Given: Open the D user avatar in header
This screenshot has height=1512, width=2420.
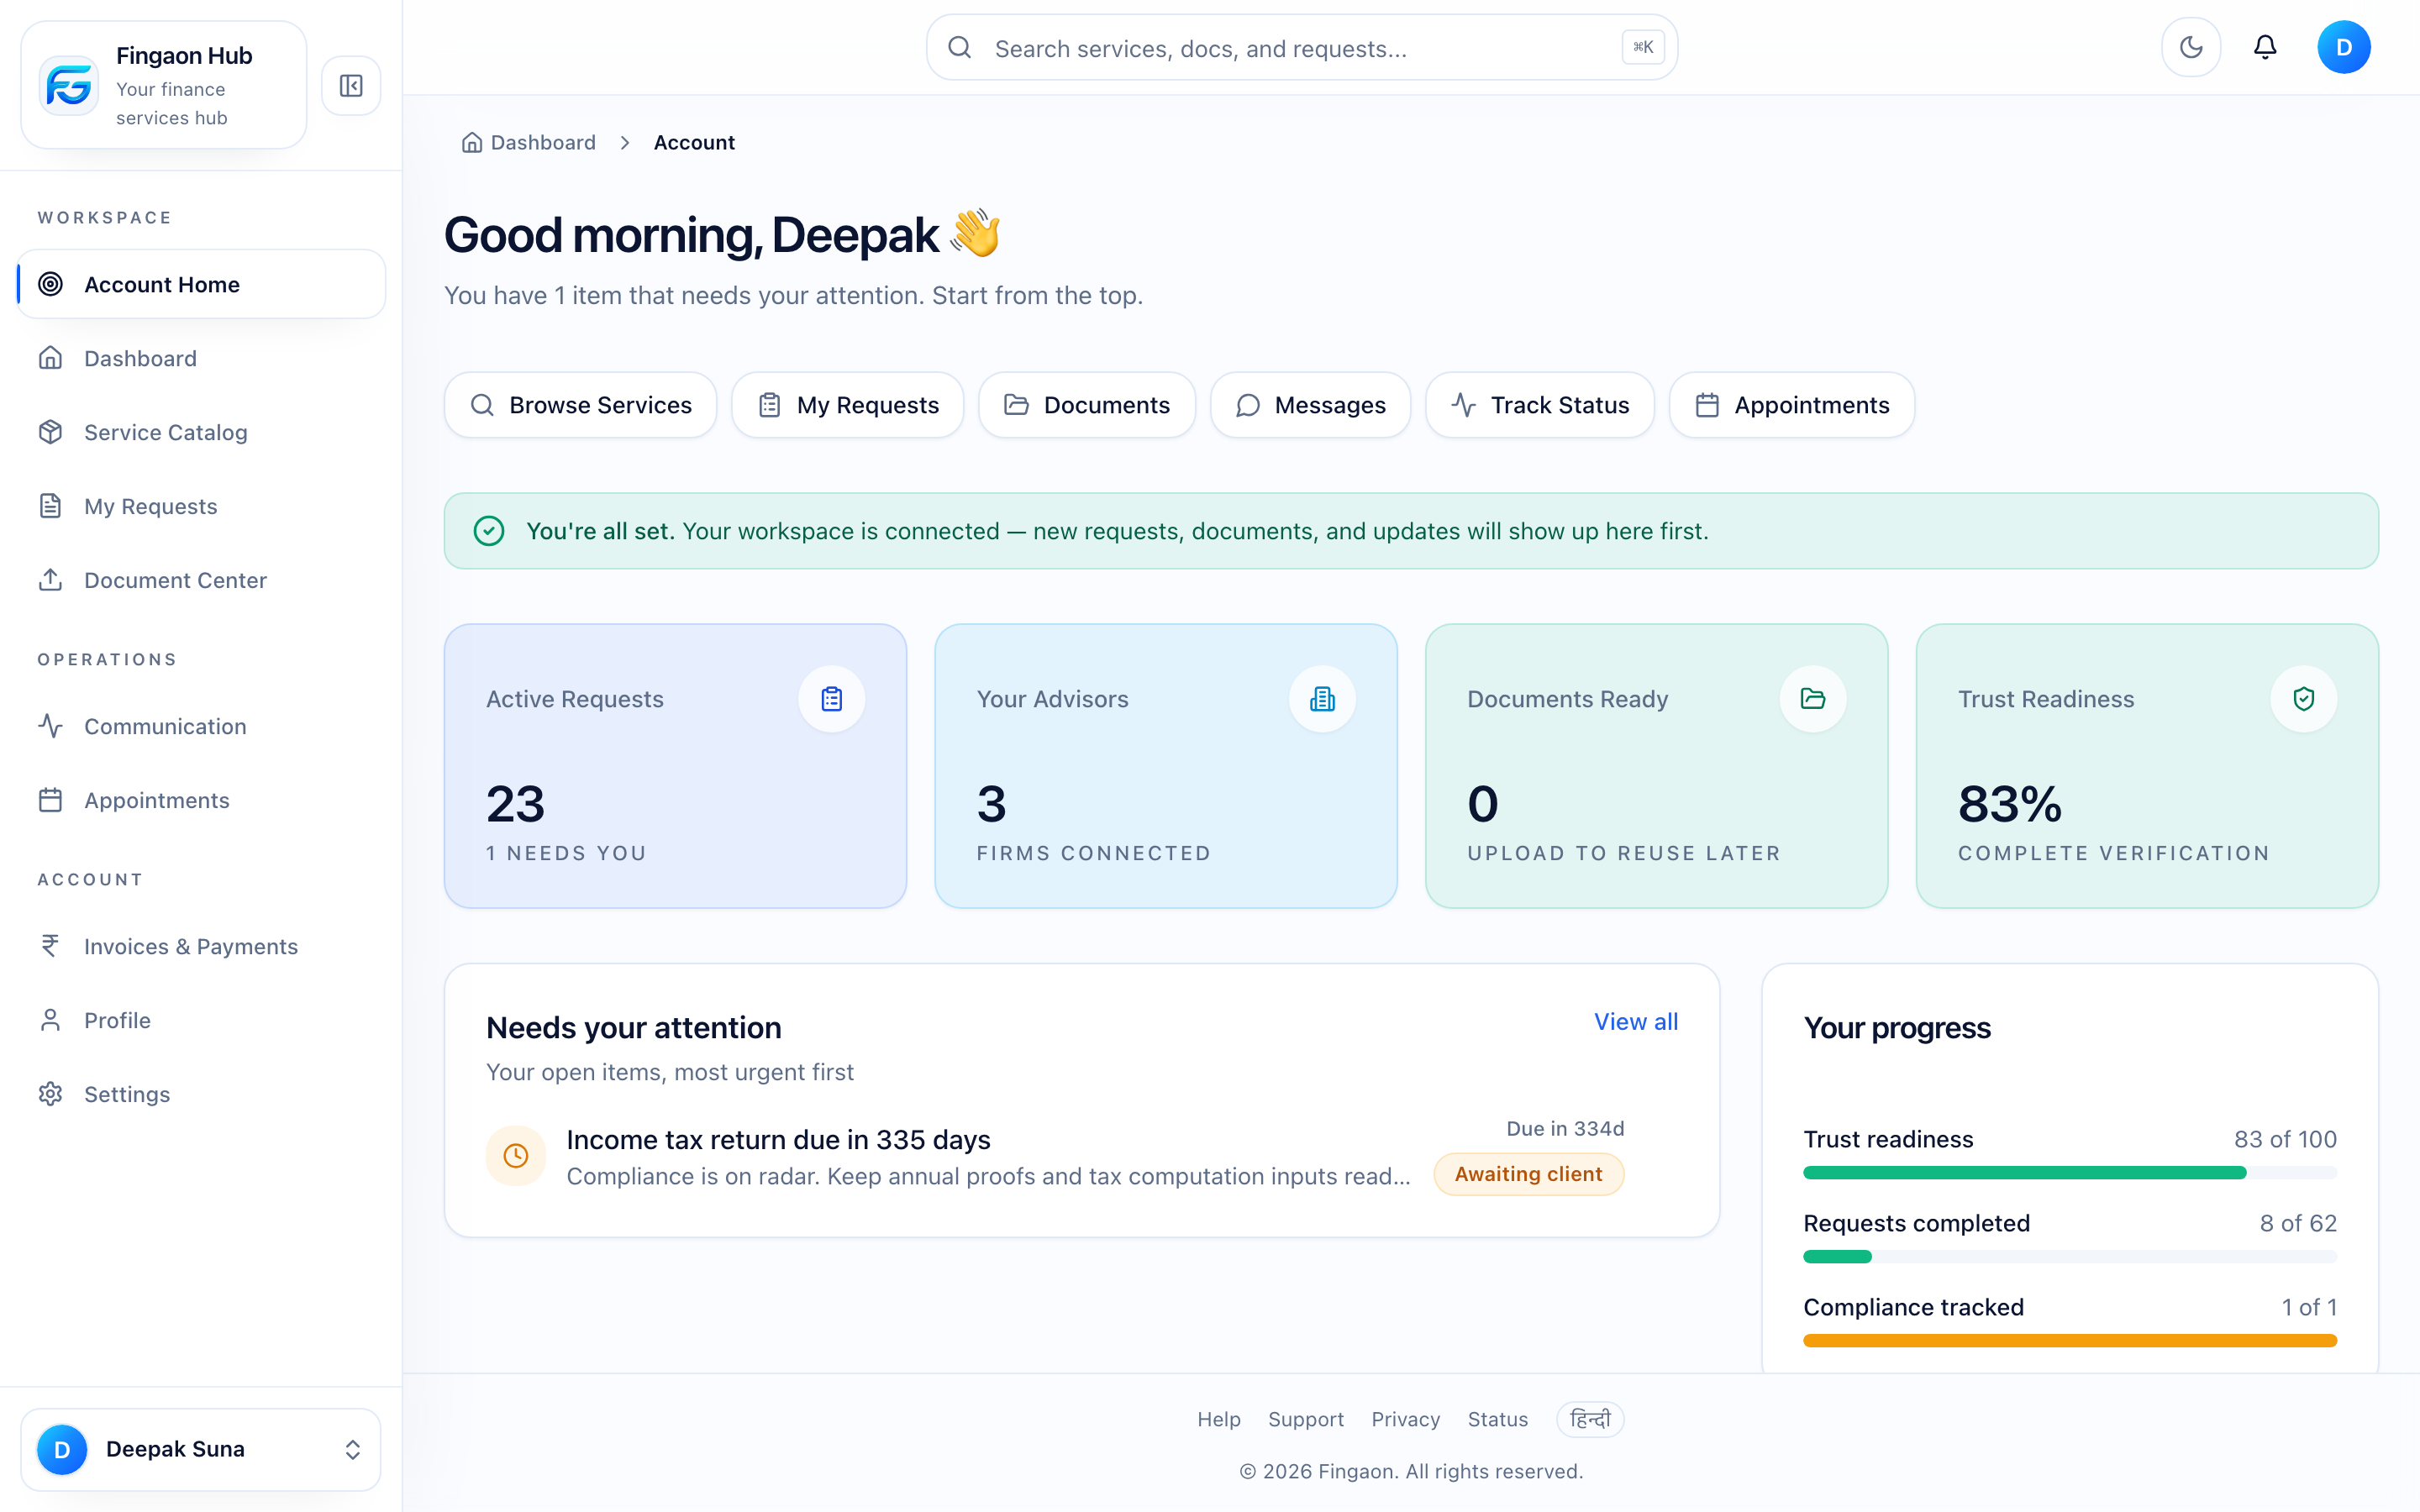Looking at the screenshot, I should pos(2344,47).
